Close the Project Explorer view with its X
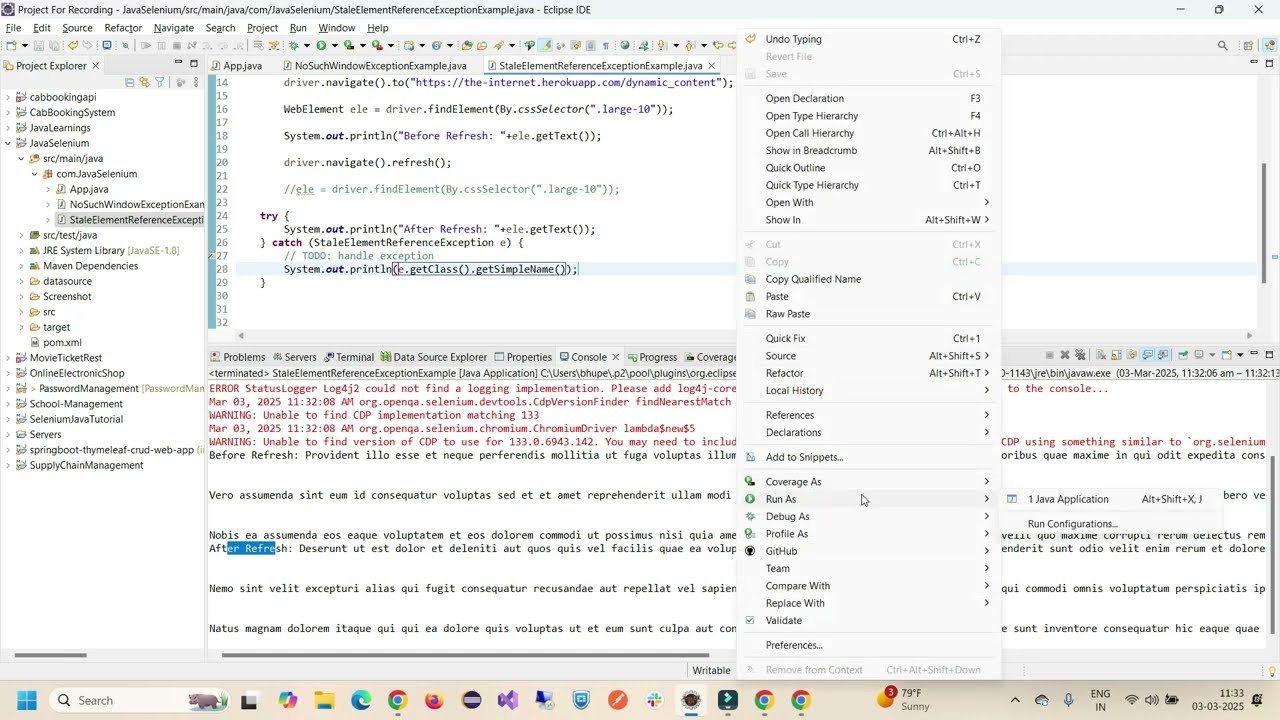Screen dimensions: 1280x720 pos(96,66)
